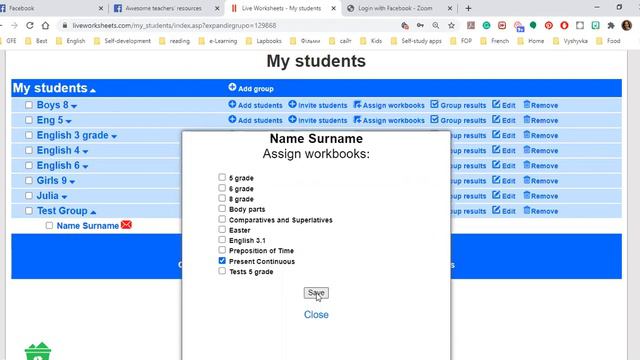
Task: Check the 6 grade workbook box
Action: pyautogui.click(x=222, y=188)
